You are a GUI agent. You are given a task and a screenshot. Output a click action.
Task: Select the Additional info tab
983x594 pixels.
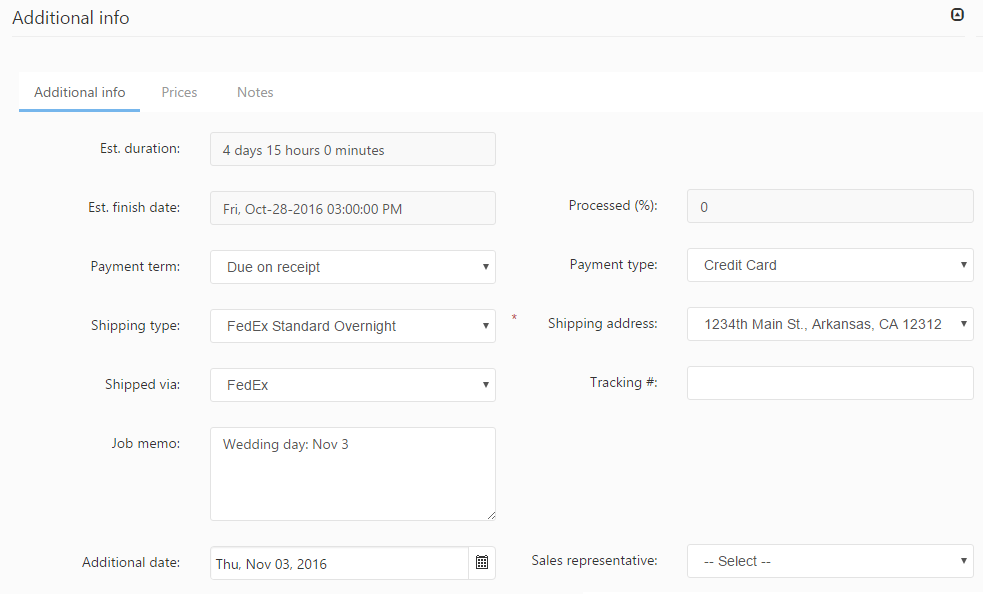point(80,92)
